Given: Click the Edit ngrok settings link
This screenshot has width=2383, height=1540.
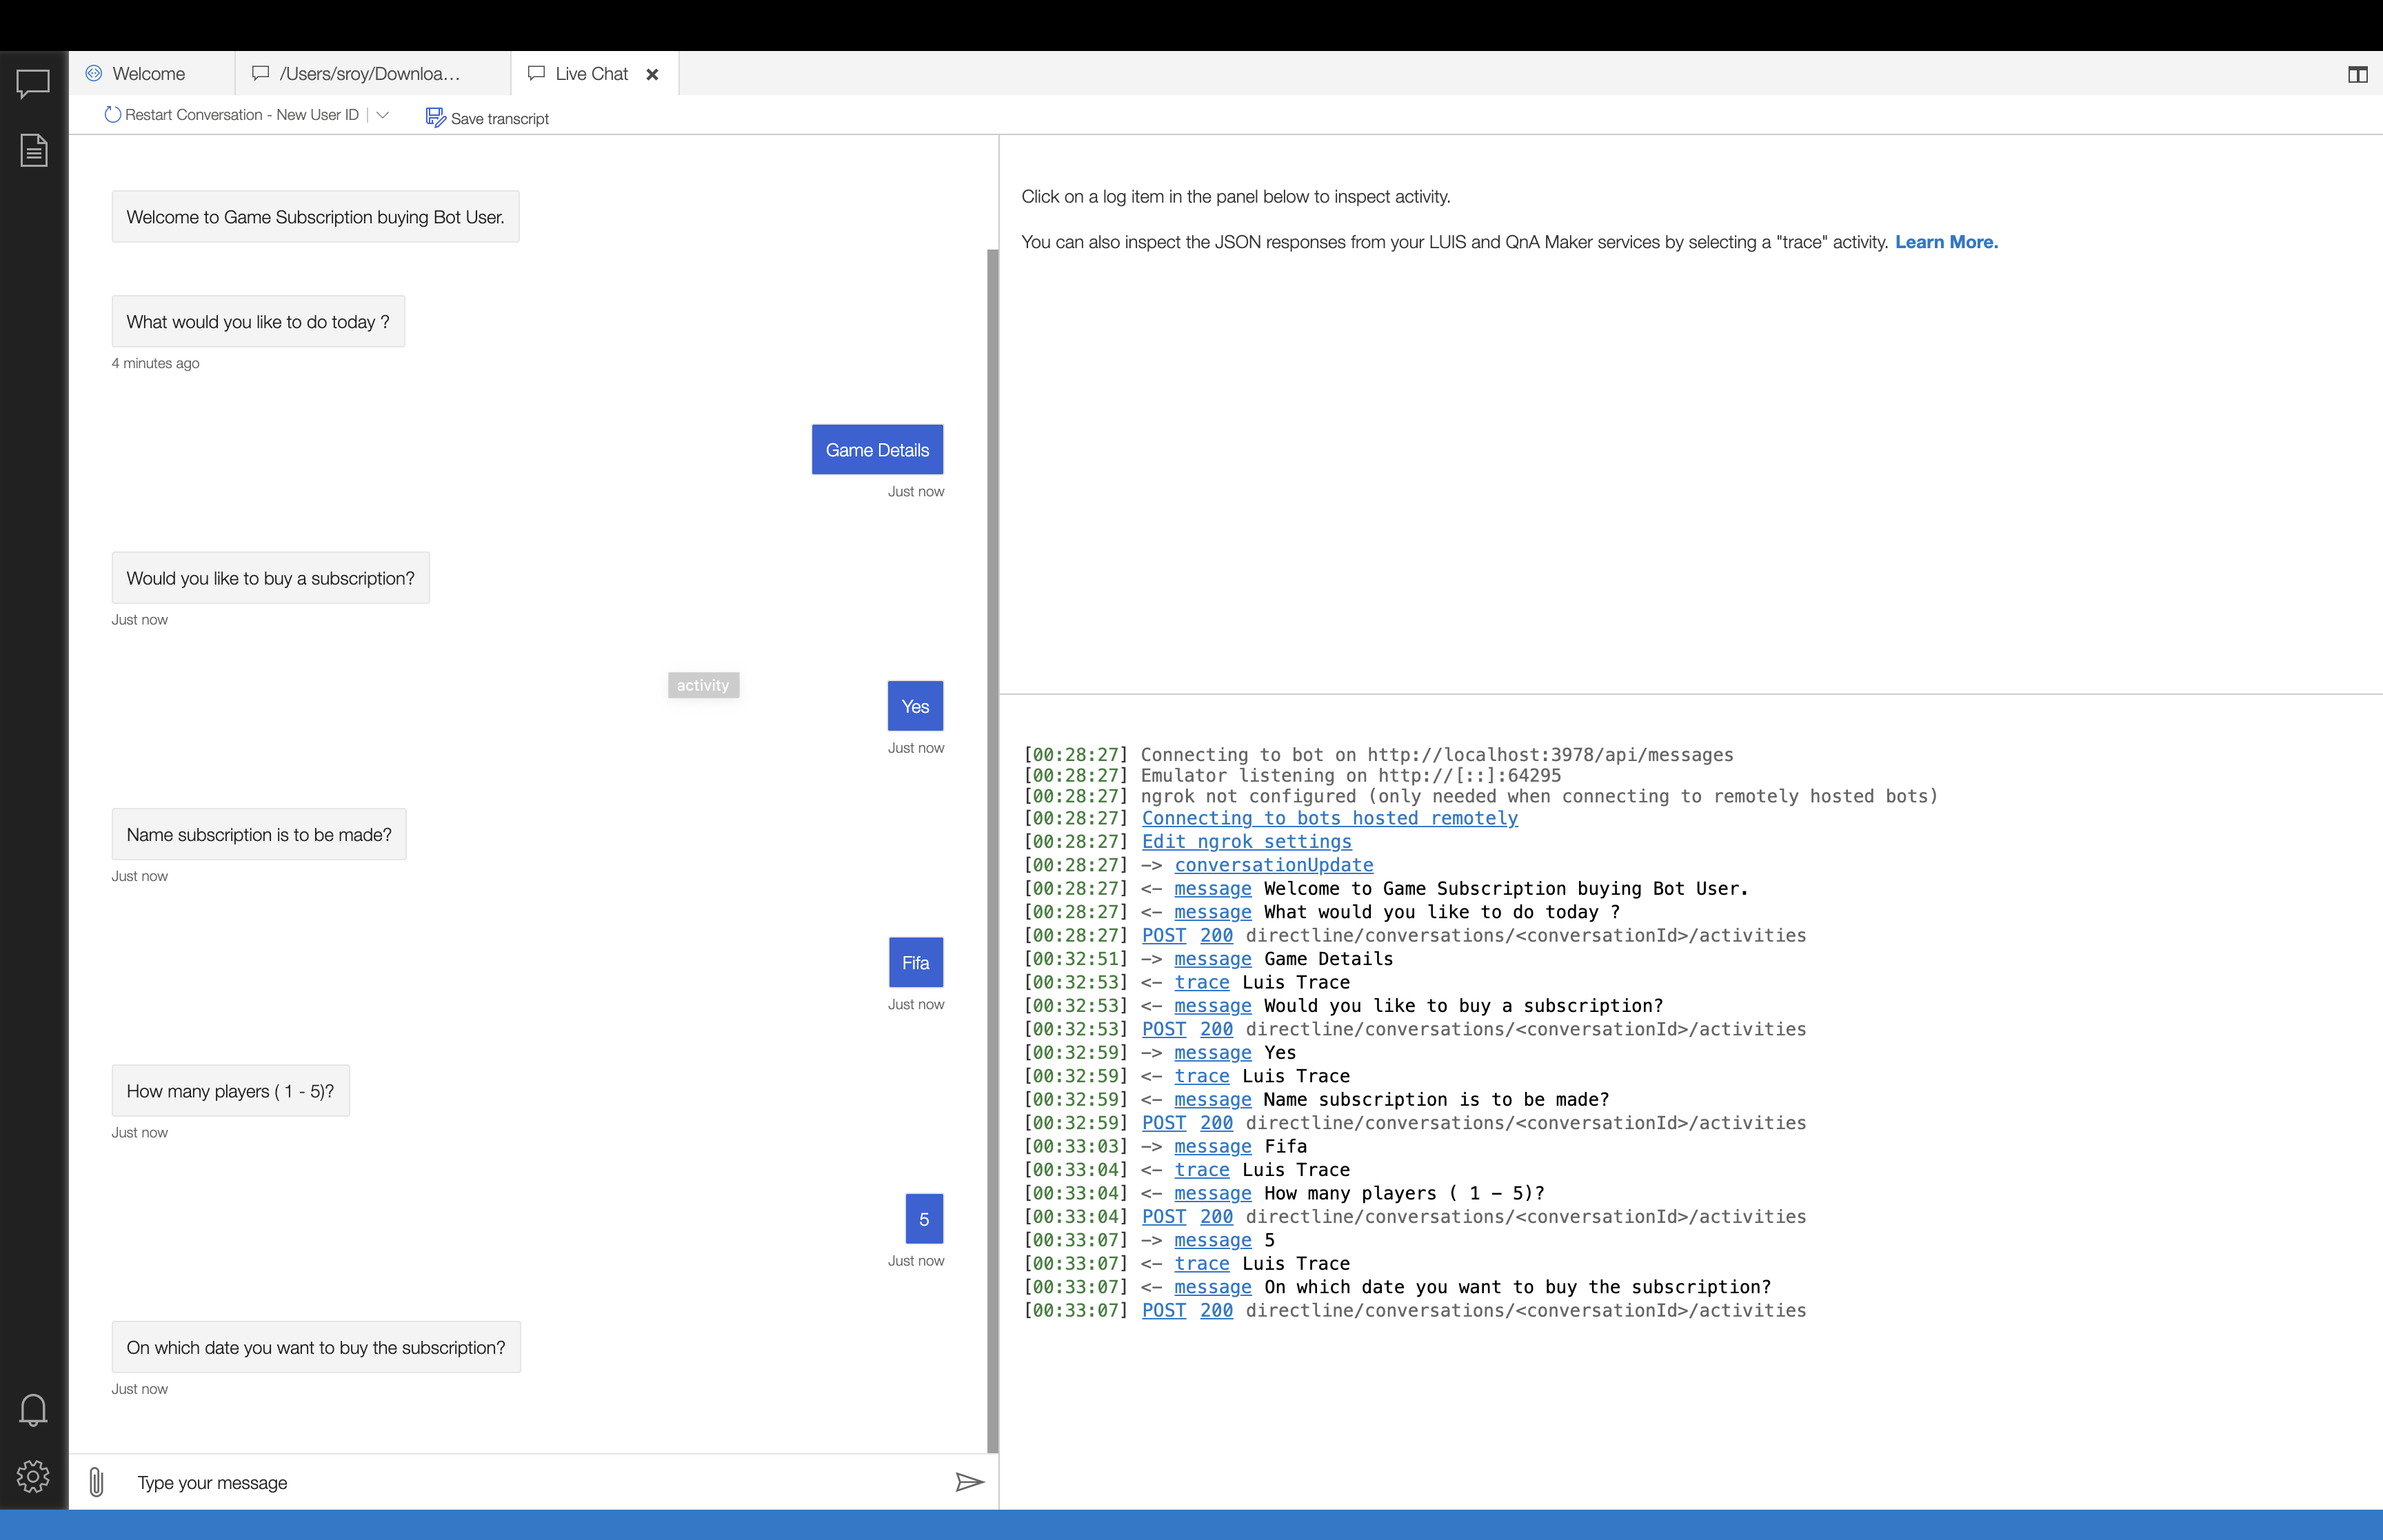Looking at the screenshot, I should coord(1246,842).
